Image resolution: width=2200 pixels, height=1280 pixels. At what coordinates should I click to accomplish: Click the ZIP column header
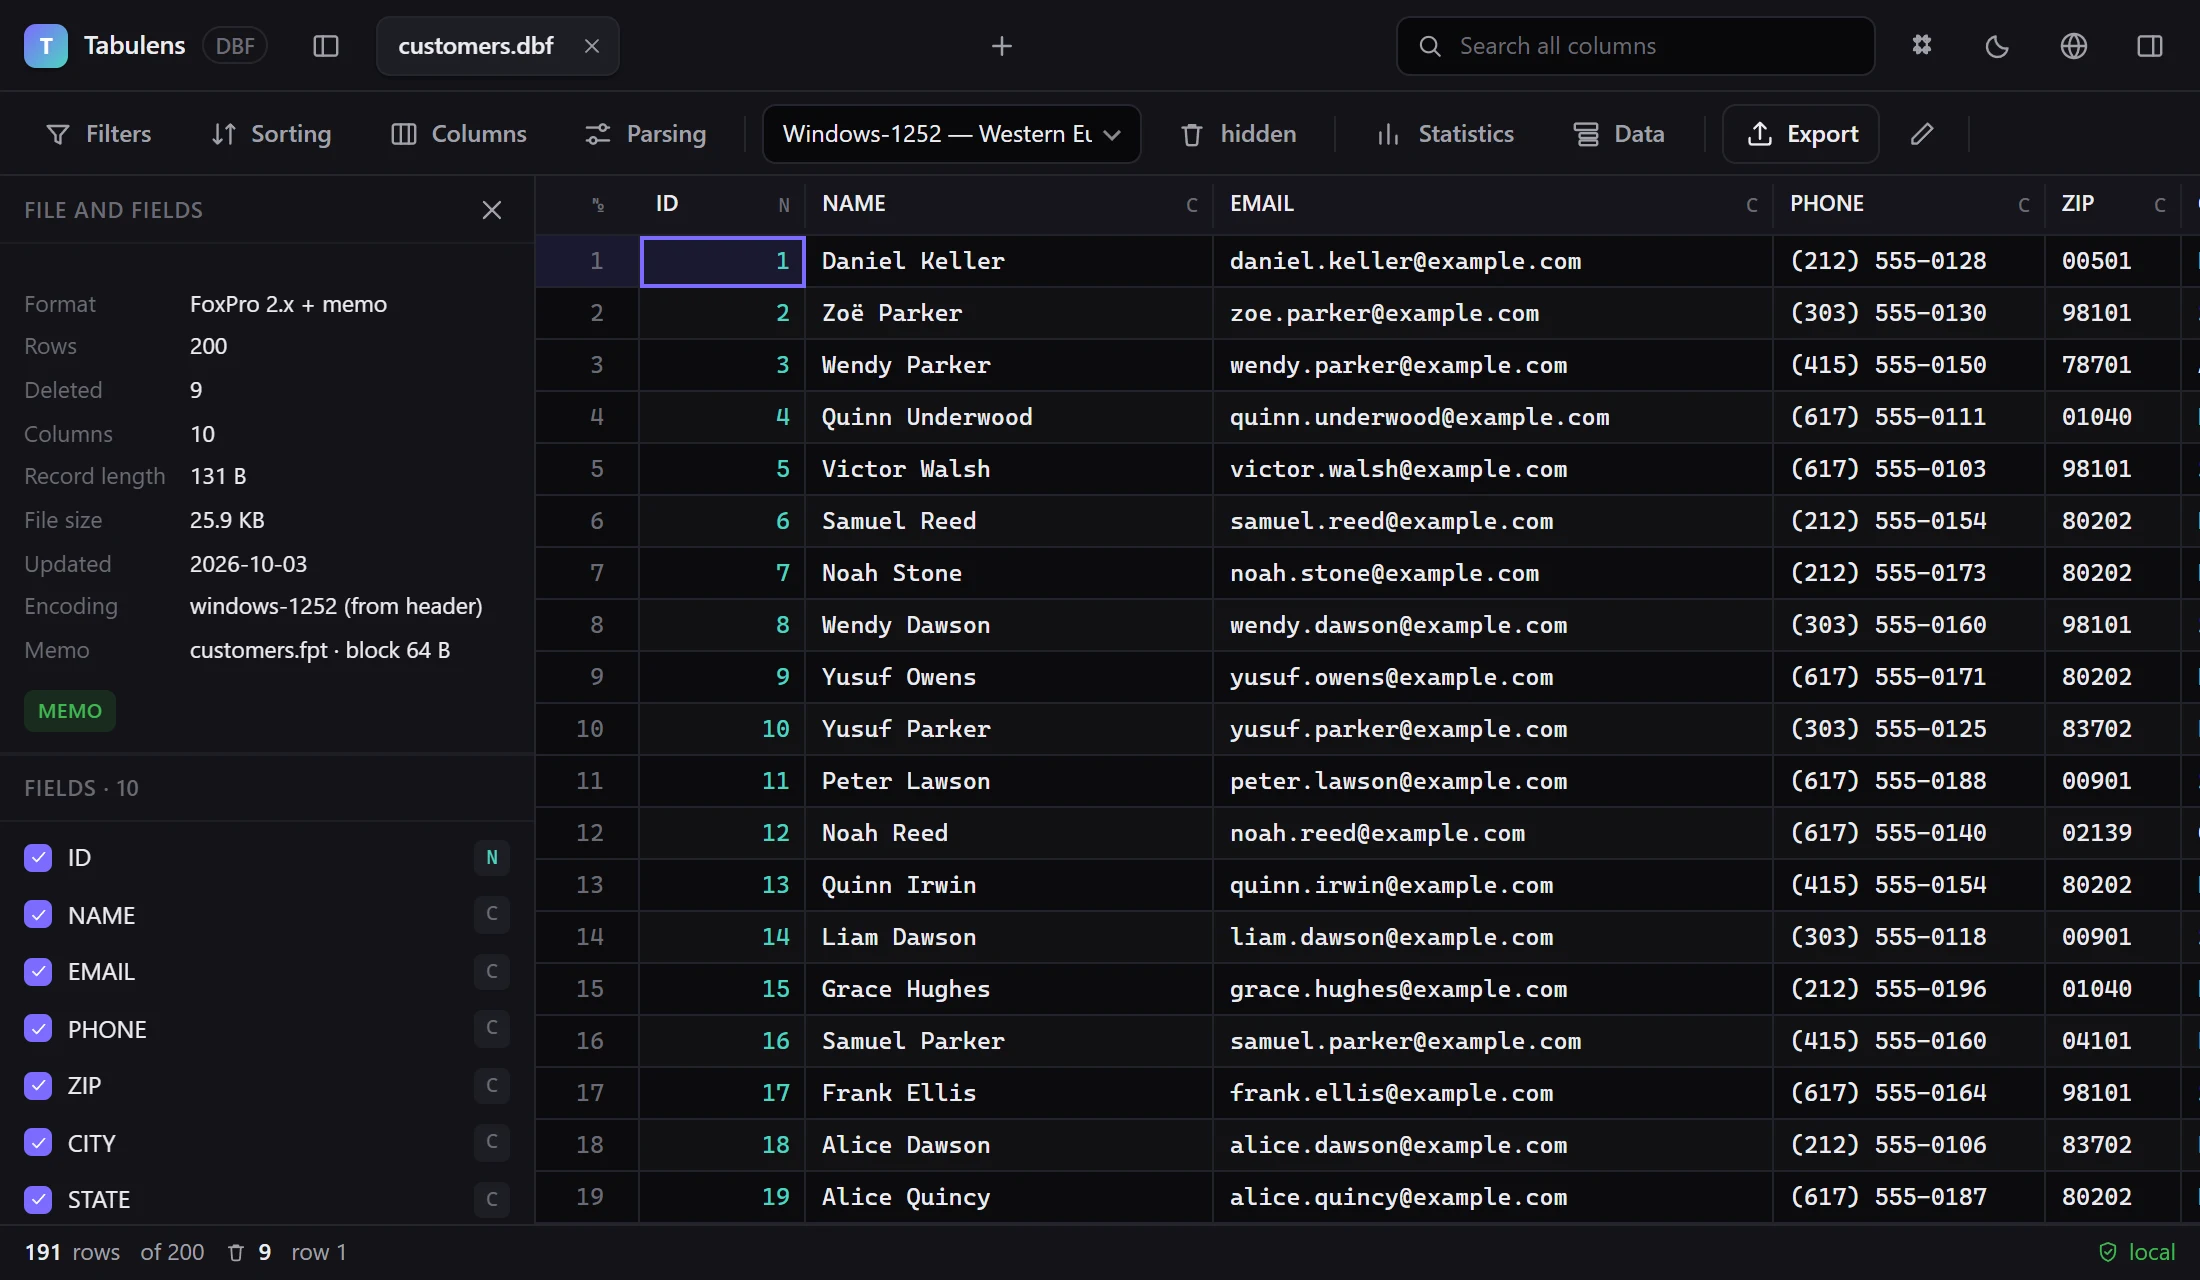(2113, 204)
